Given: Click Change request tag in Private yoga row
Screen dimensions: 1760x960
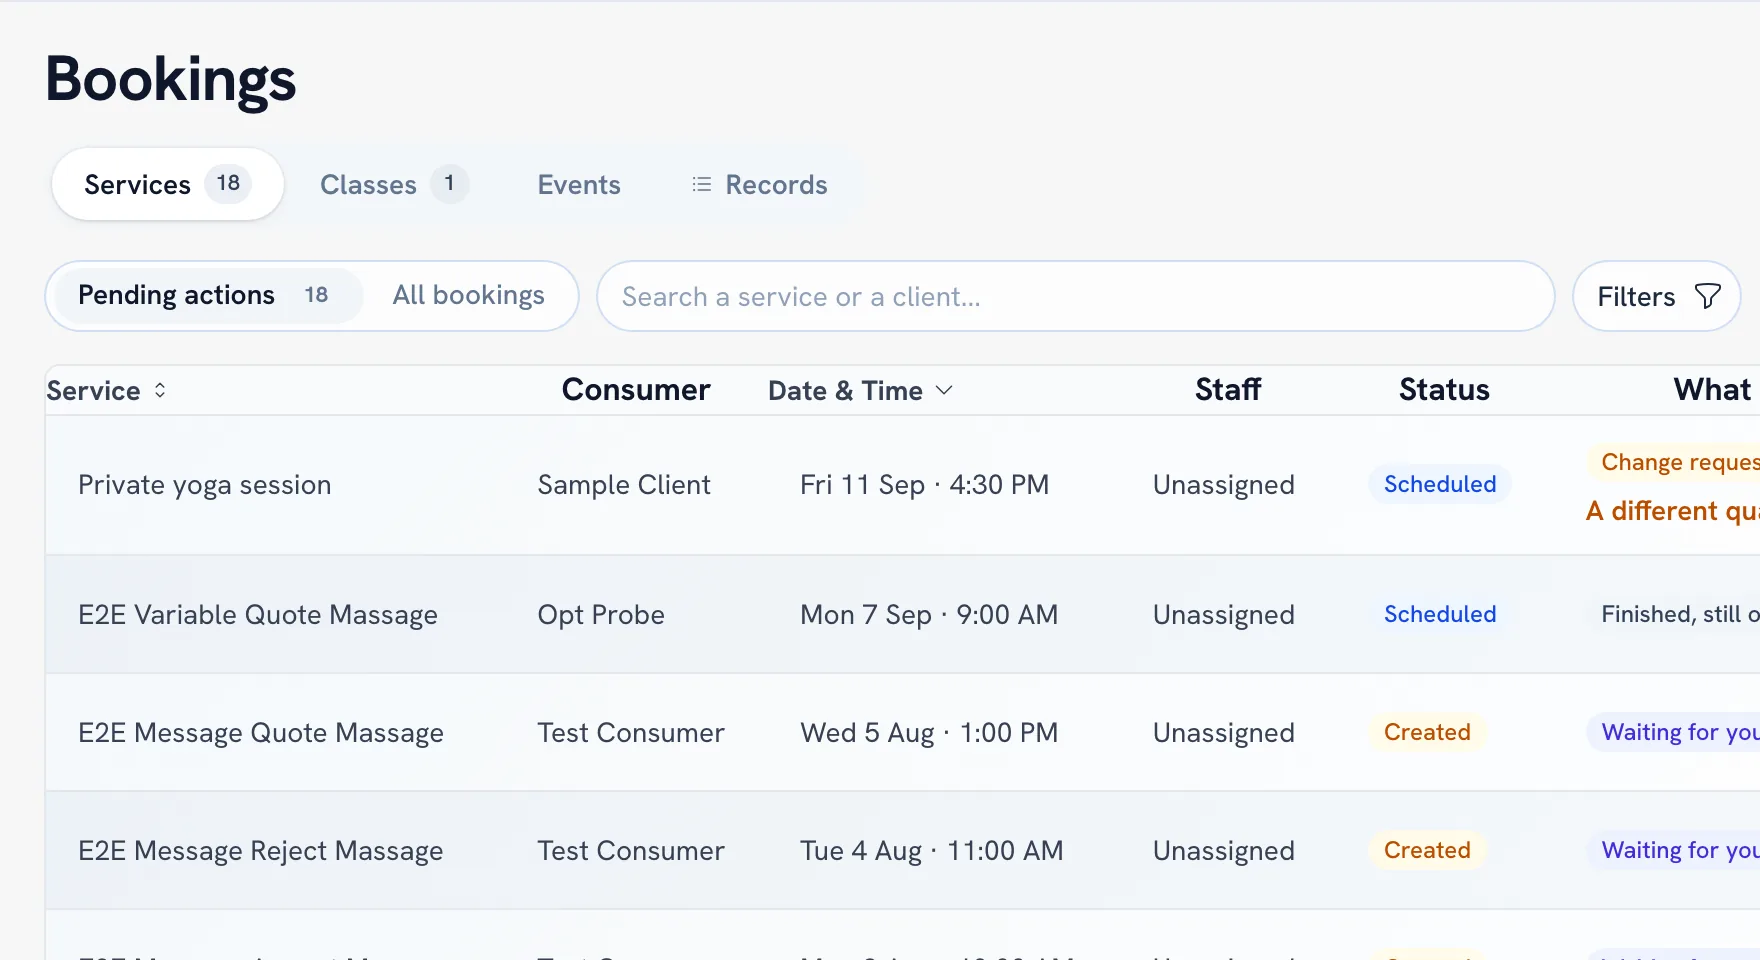Looking at the screenshot, I should pos(1674,462).
